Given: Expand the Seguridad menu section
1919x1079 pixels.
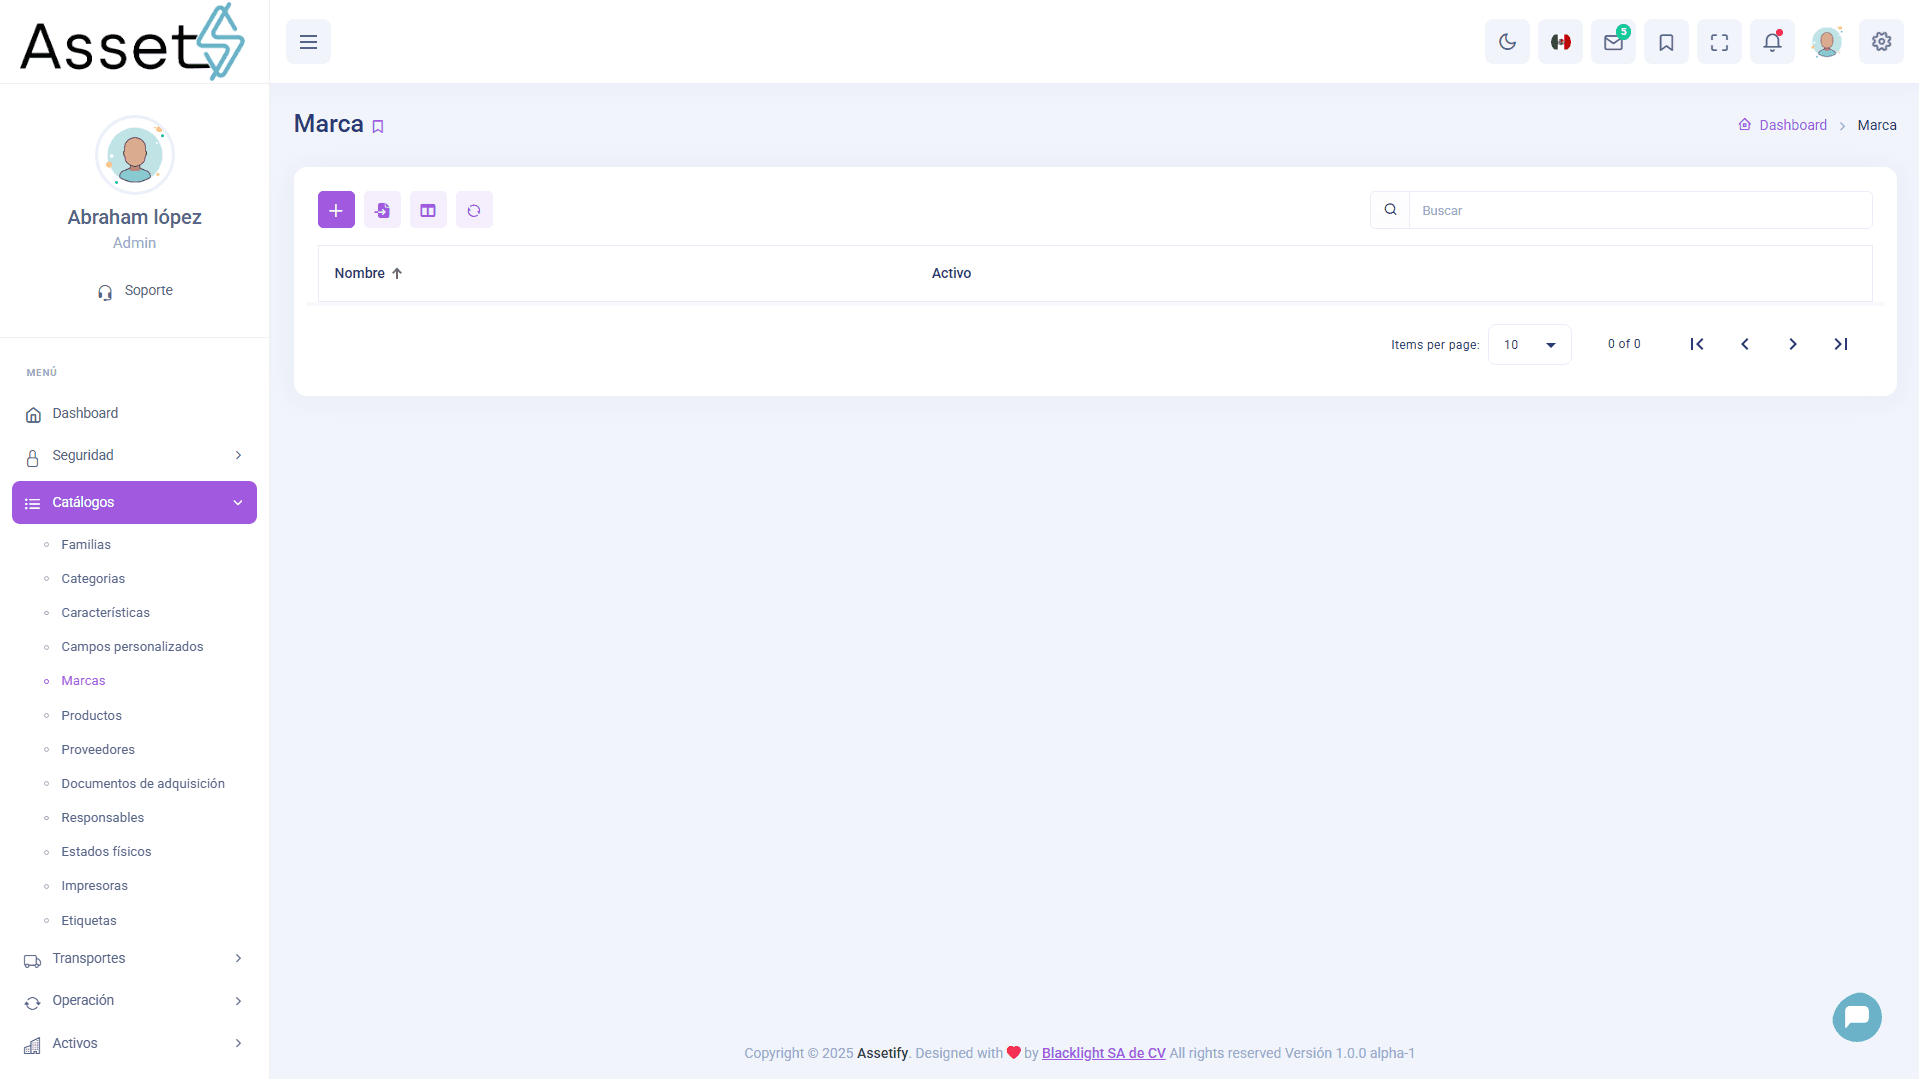Looking at the screenshot, I should click(134, 455).
